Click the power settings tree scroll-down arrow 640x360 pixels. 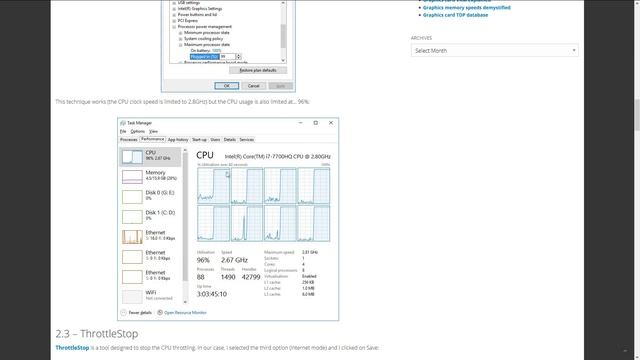pos(283,60)
